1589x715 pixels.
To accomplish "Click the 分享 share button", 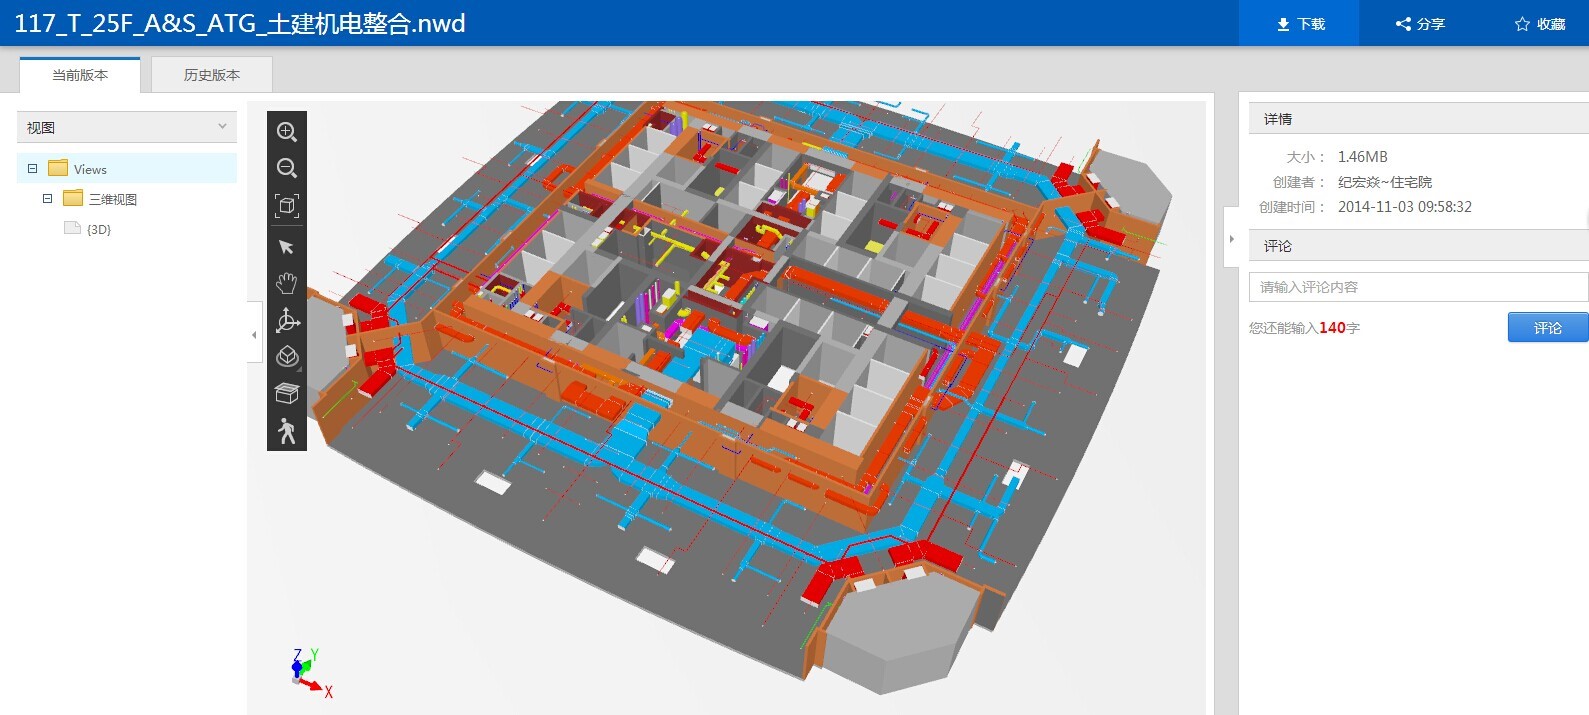I will coord(1420,24).
